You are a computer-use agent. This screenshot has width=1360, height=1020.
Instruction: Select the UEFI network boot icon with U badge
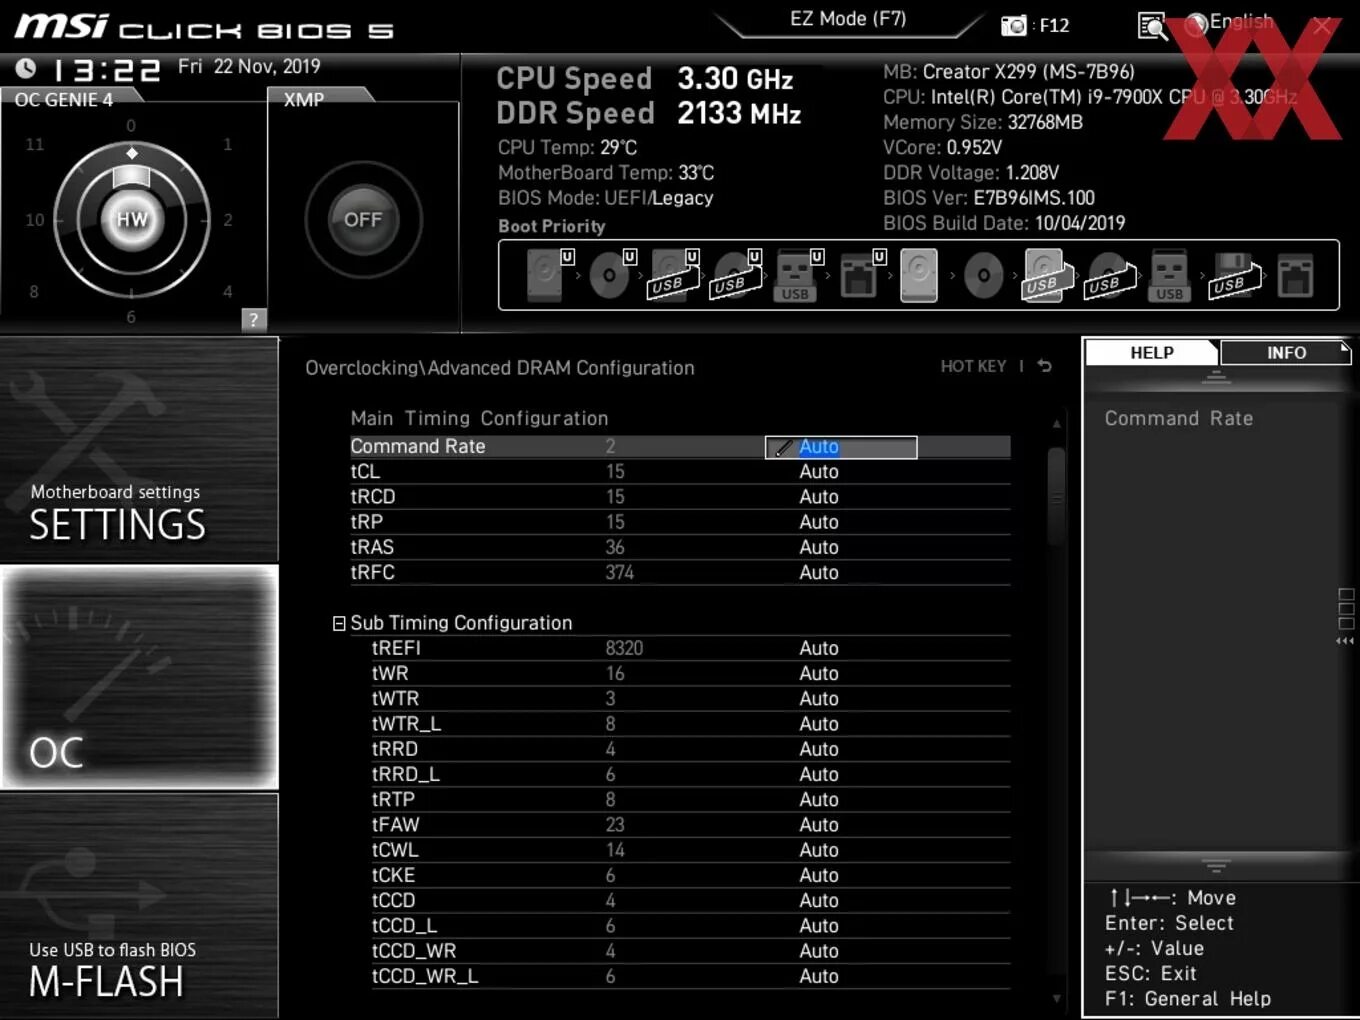pos(860,274)
